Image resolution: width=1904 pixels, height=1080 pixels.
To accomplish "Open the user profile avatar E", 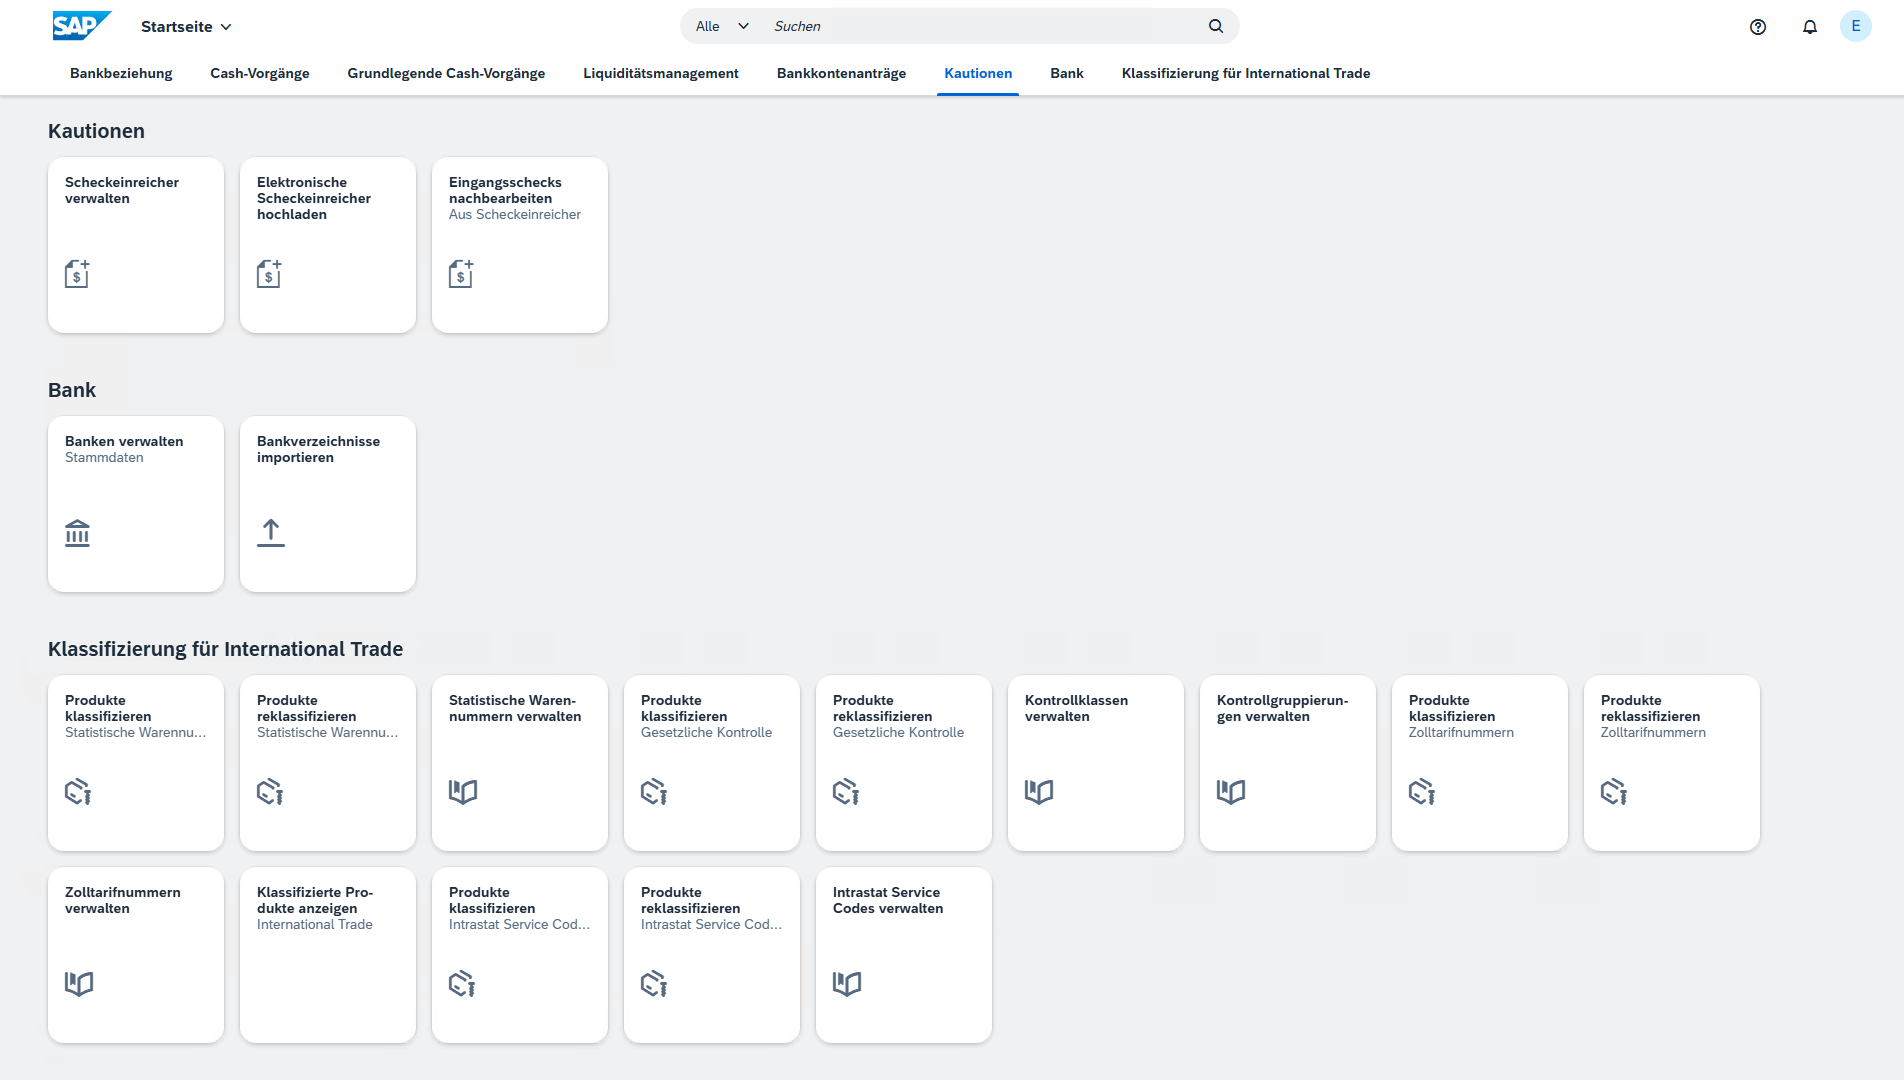I will tap(1855, 27).
